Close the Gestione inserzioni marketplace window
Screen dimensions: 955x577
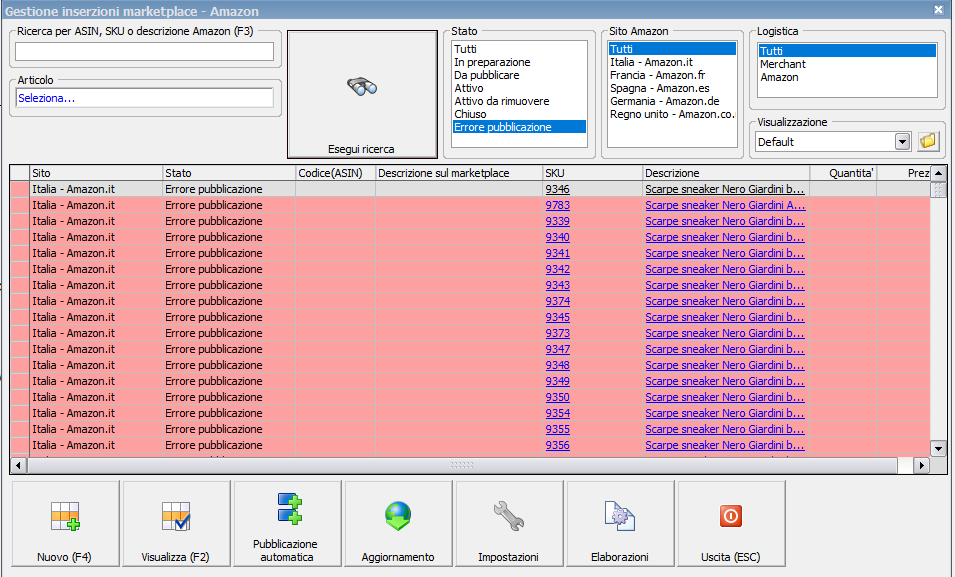click(x=939, y=9)
